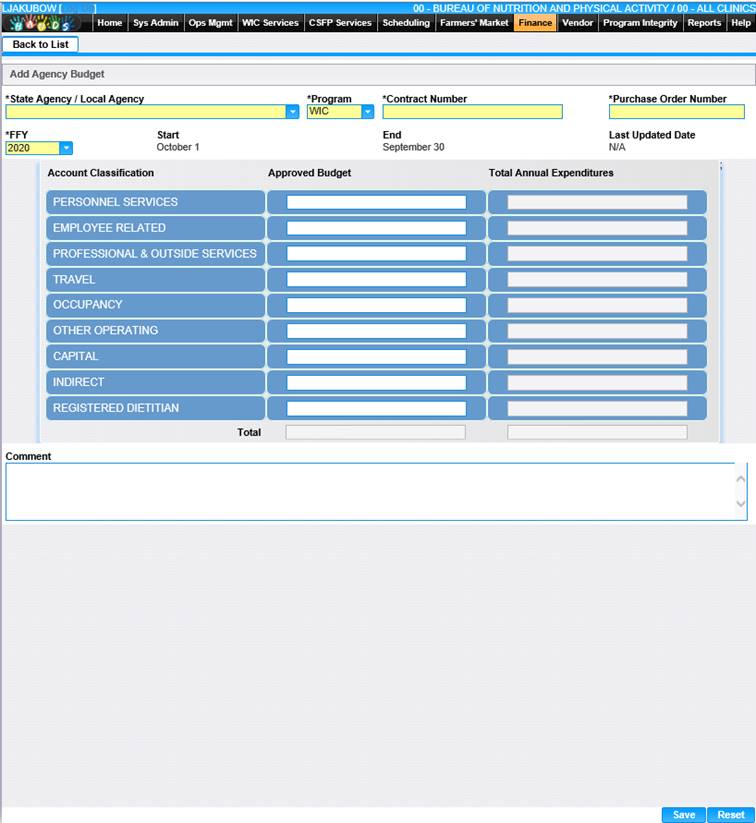The image size is (756, 823).
Task: Click Approved Budget field for Registered Dietitian
Action: (x=376, y=408)
